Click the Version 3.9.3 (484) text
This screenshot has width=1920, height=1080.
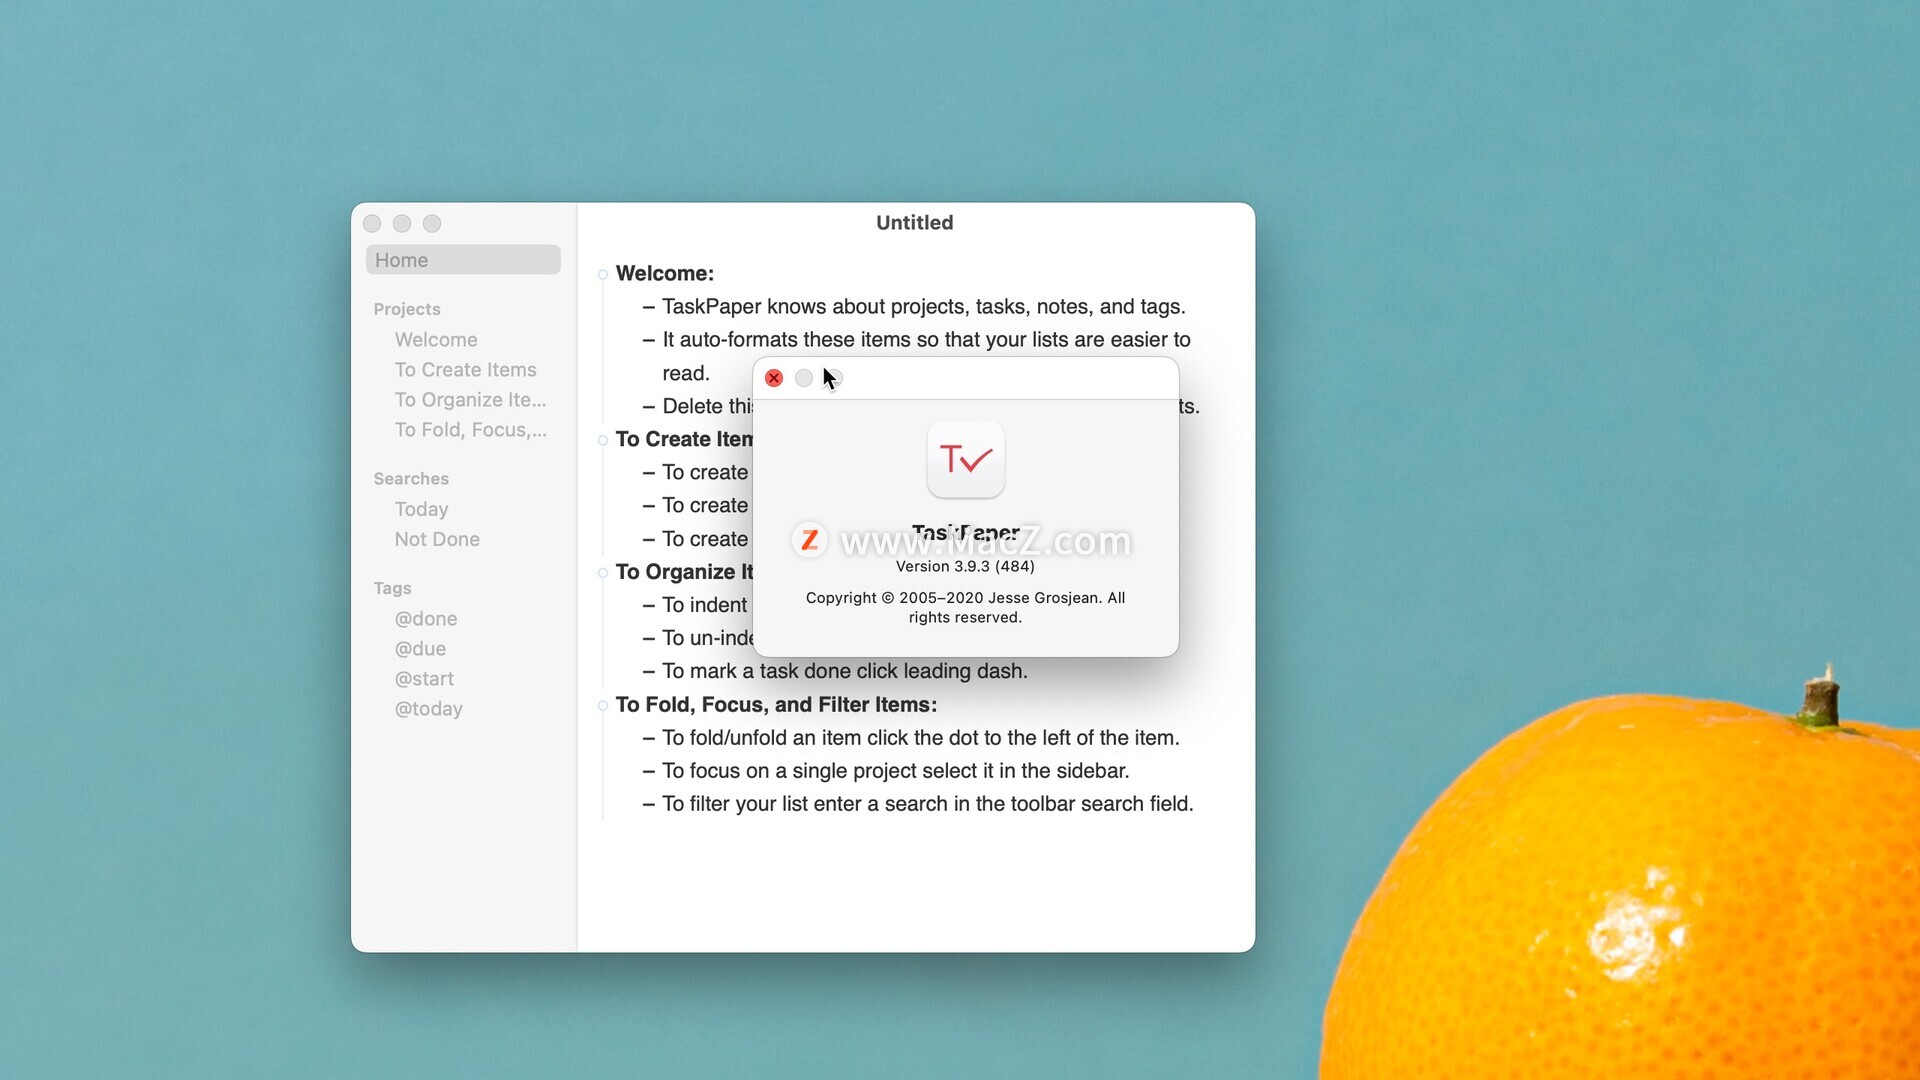(965, 566)
